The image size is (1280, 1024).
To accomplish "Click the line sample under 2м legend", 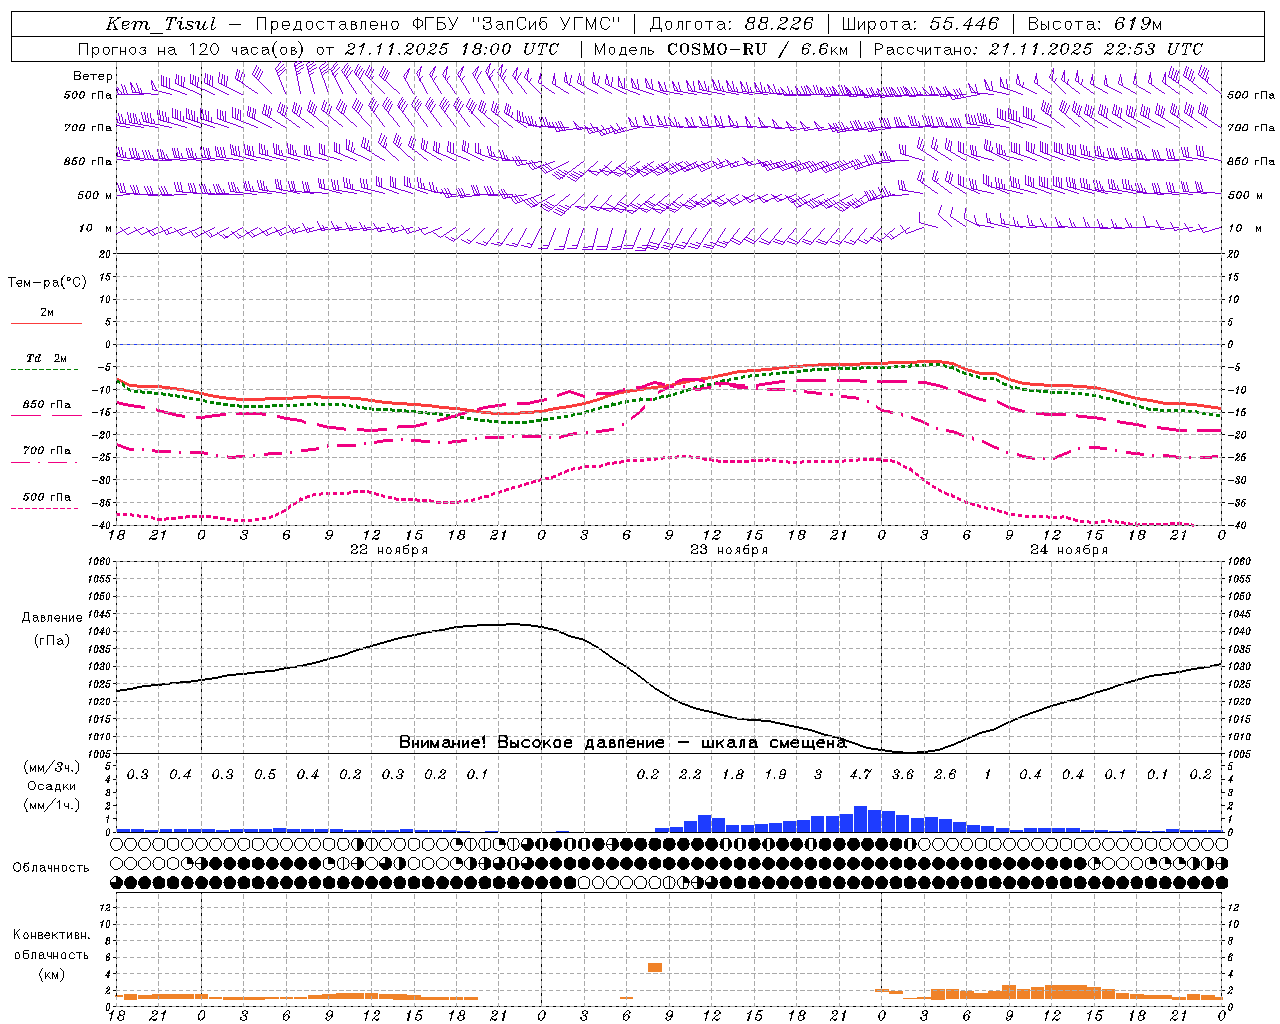I will tap(46, 323).
